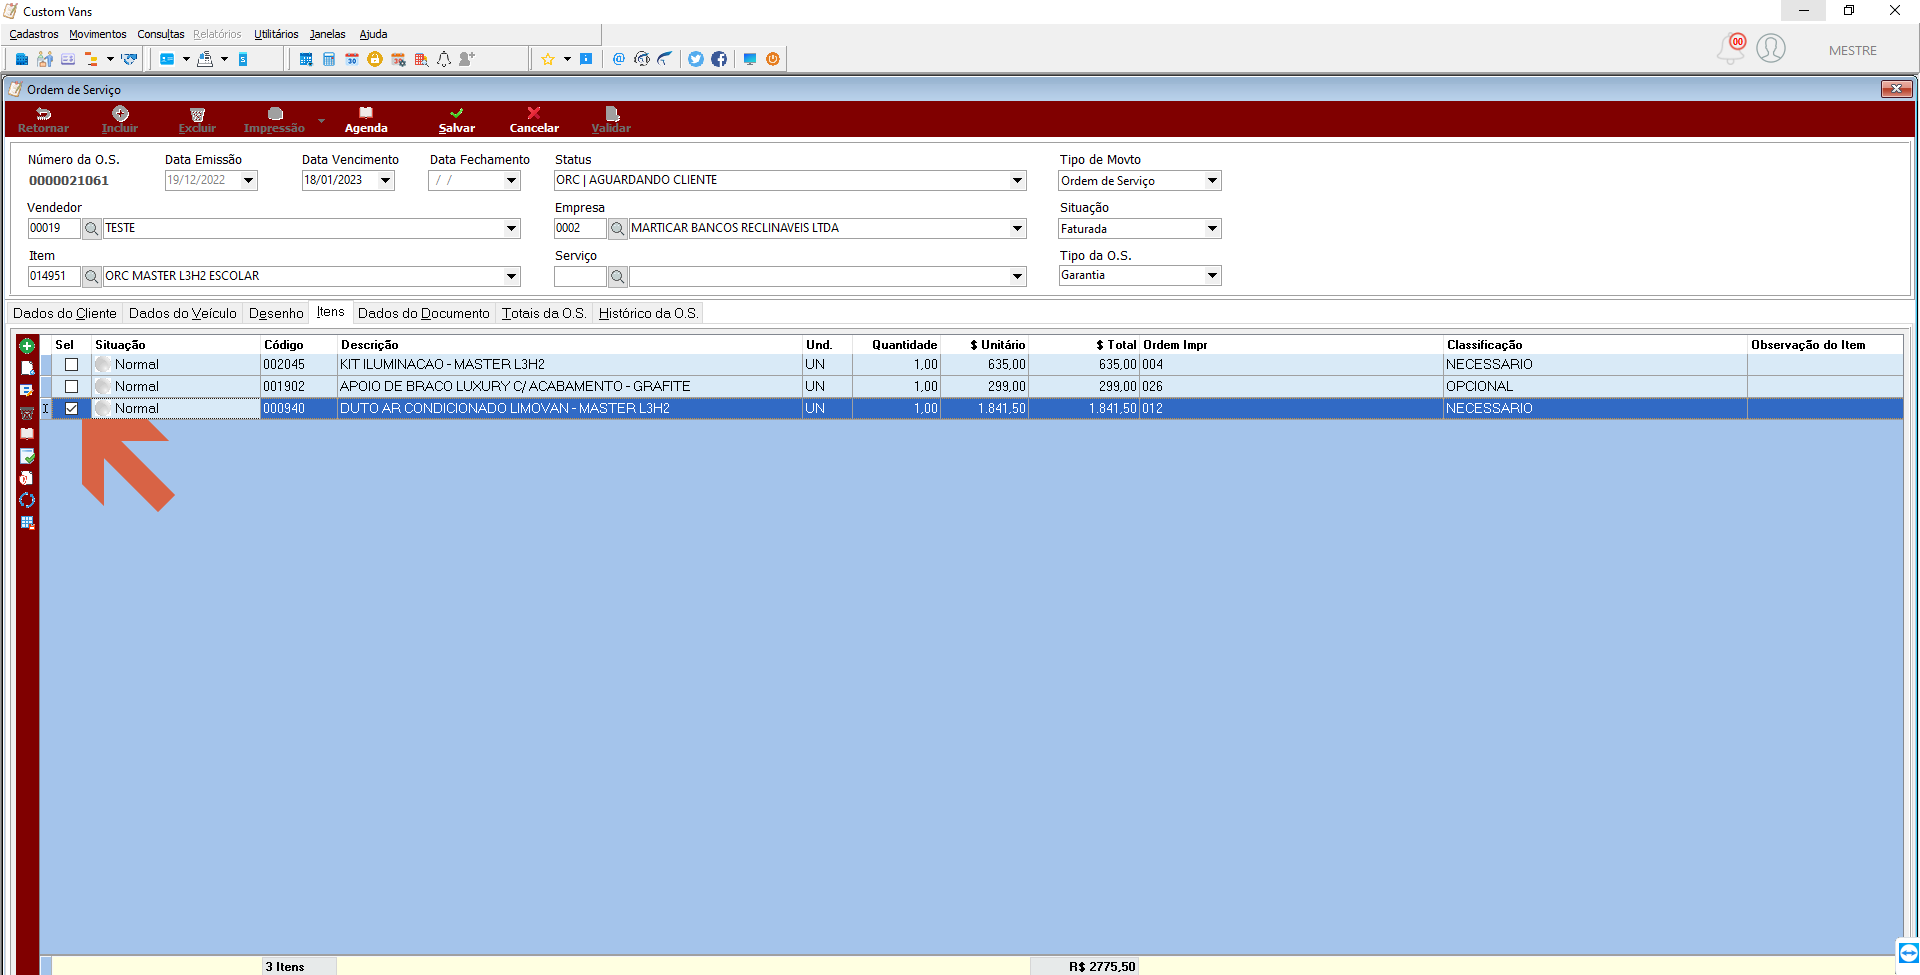Image resolution: width=1920 pixels, height=975 pixels.
Task: Open the Situação dropdown showing Faturada
Action: [x=1212, y=228]
